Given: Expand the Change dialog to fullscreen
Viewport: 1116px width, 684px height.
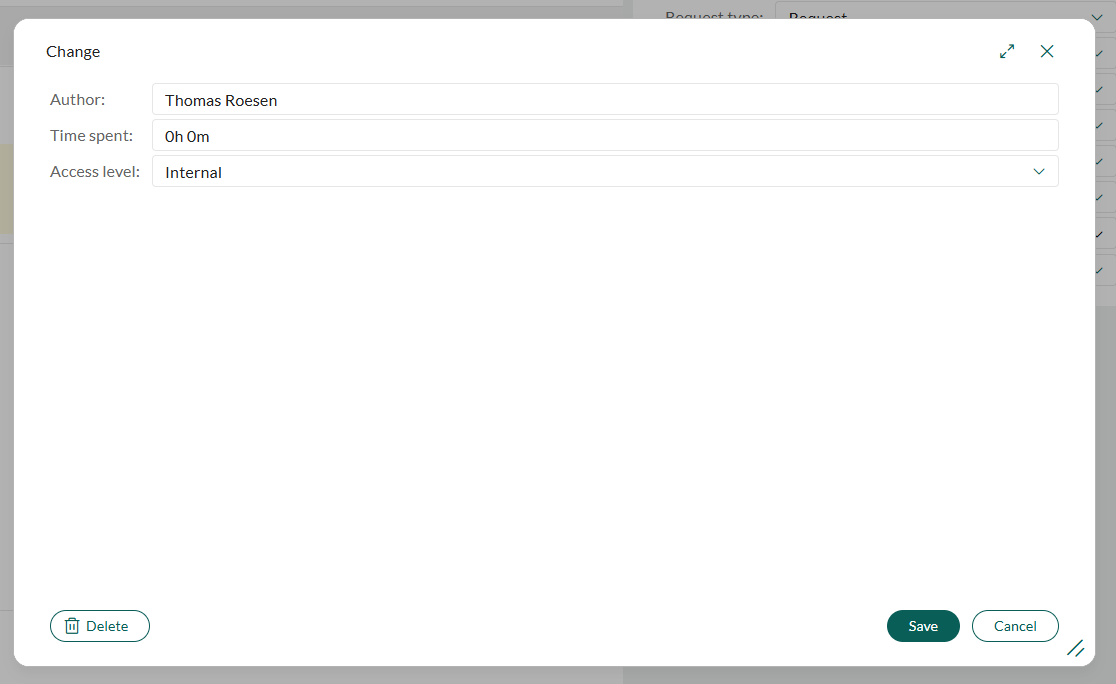Looking at the screenshot, I should (1006, 51).
